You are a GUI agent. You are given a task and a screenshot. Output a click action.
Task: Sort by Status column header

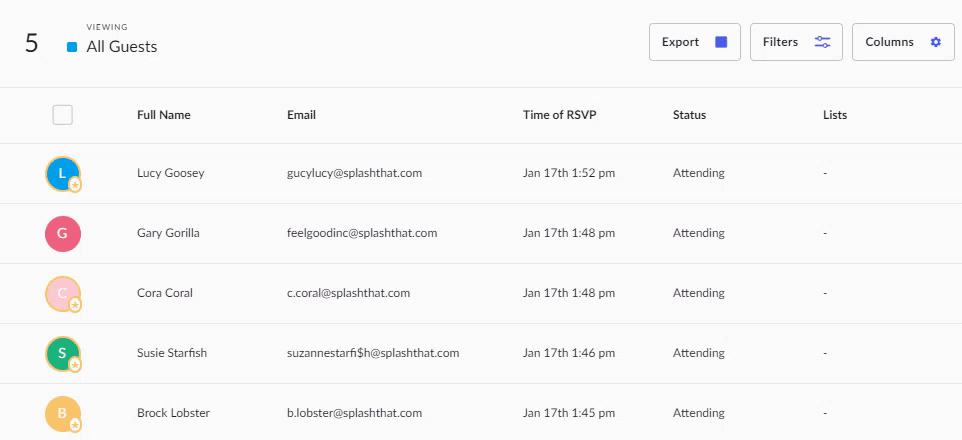pyautogui.click(x=689, y=115)
